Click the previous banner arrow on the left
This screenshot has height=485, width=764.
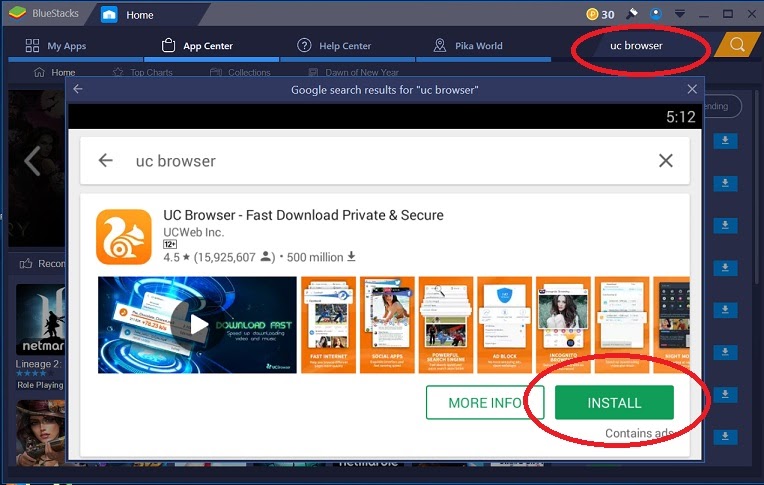tap(33, 160)
